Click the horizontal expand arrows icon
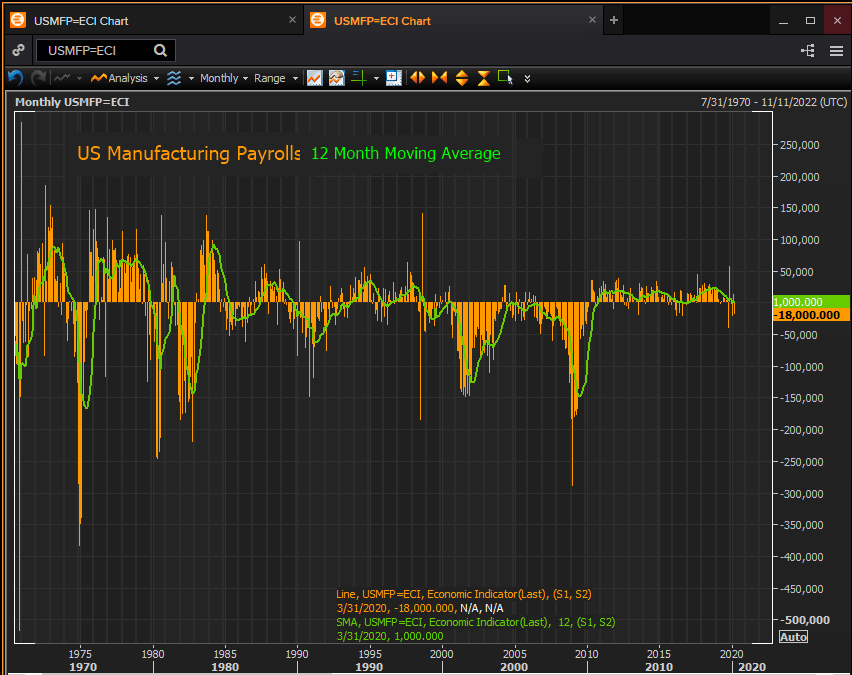 pos(417,78)
